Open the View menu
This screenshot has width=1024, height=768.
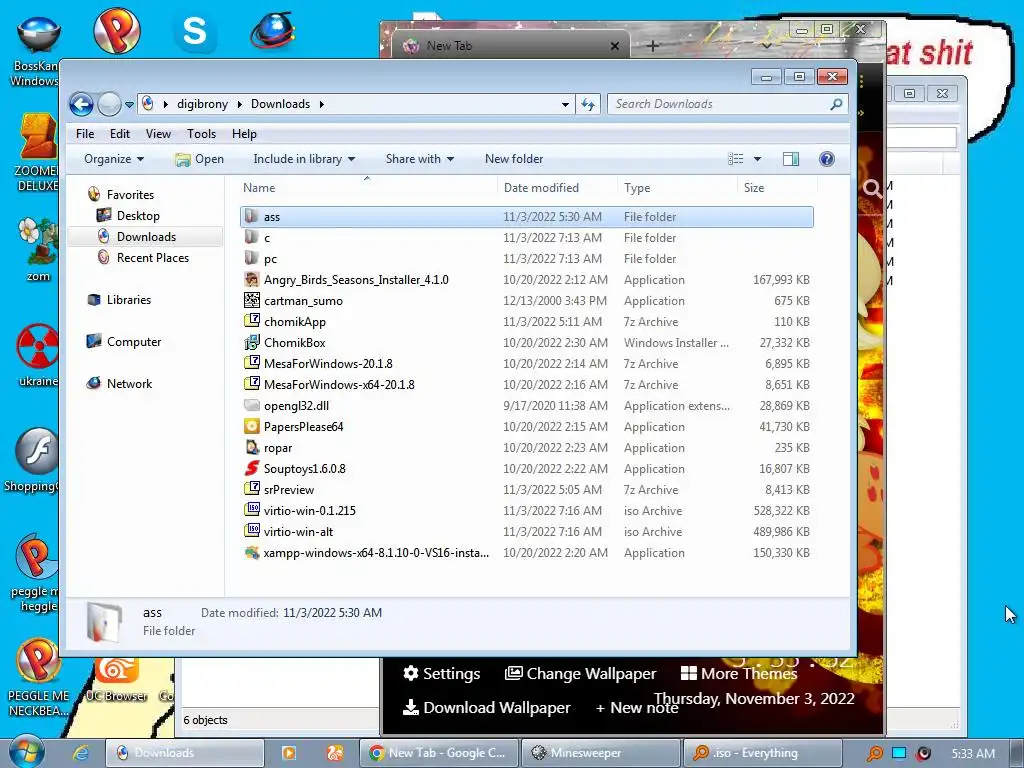[x=158, y=134]
